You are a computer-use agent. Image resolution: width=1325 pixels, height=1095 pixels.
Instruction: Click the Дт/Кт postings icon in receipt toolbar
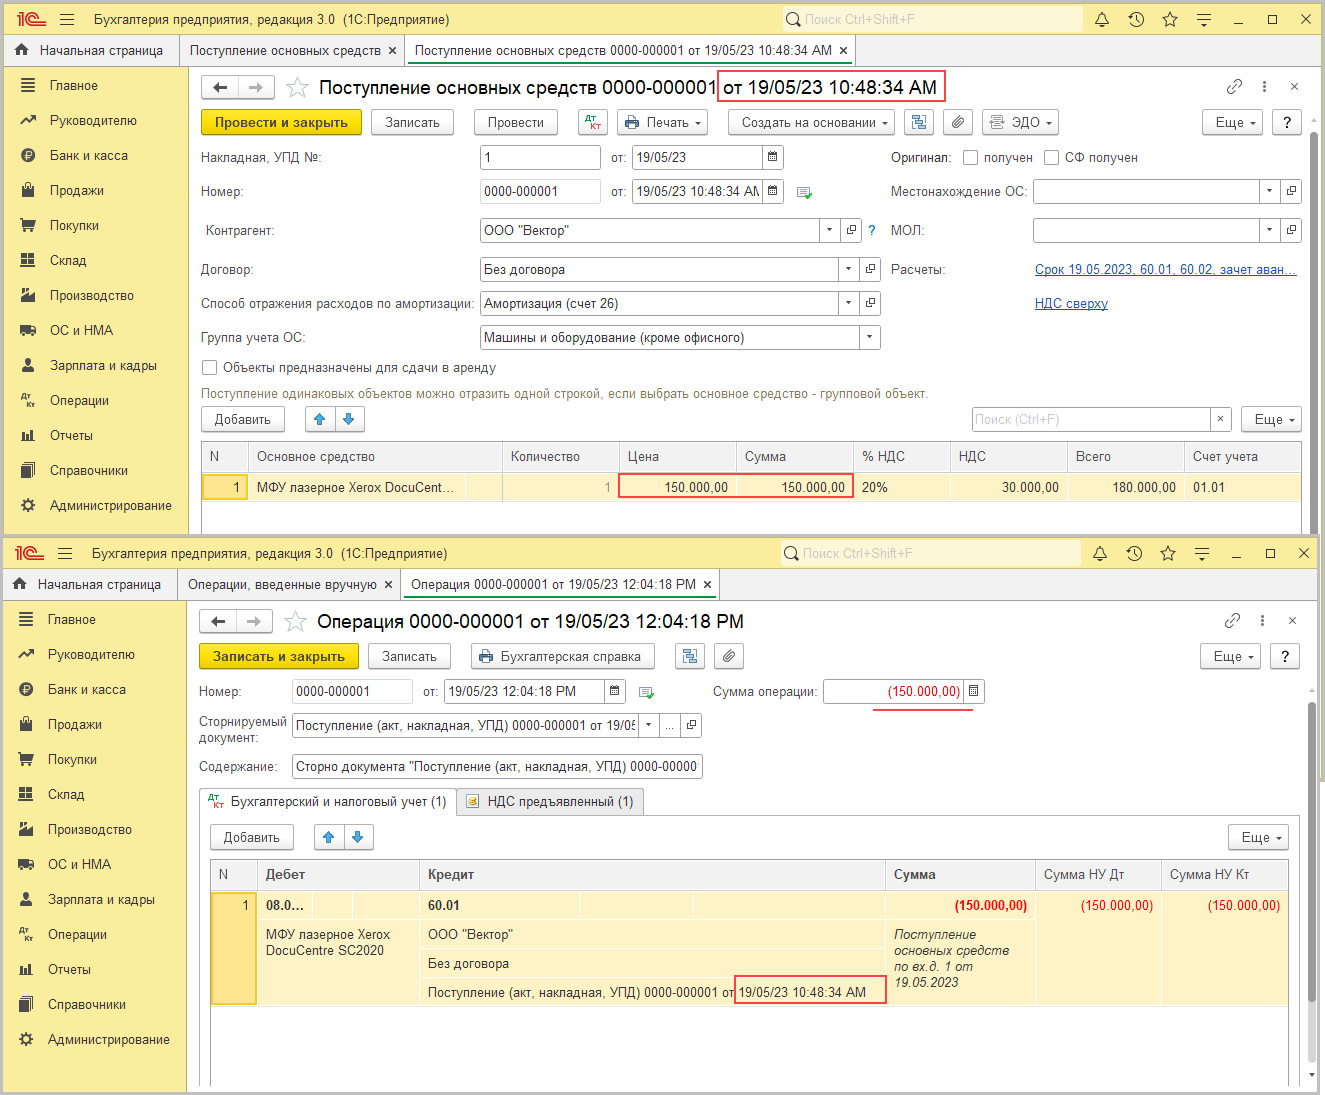click(593, 122)
